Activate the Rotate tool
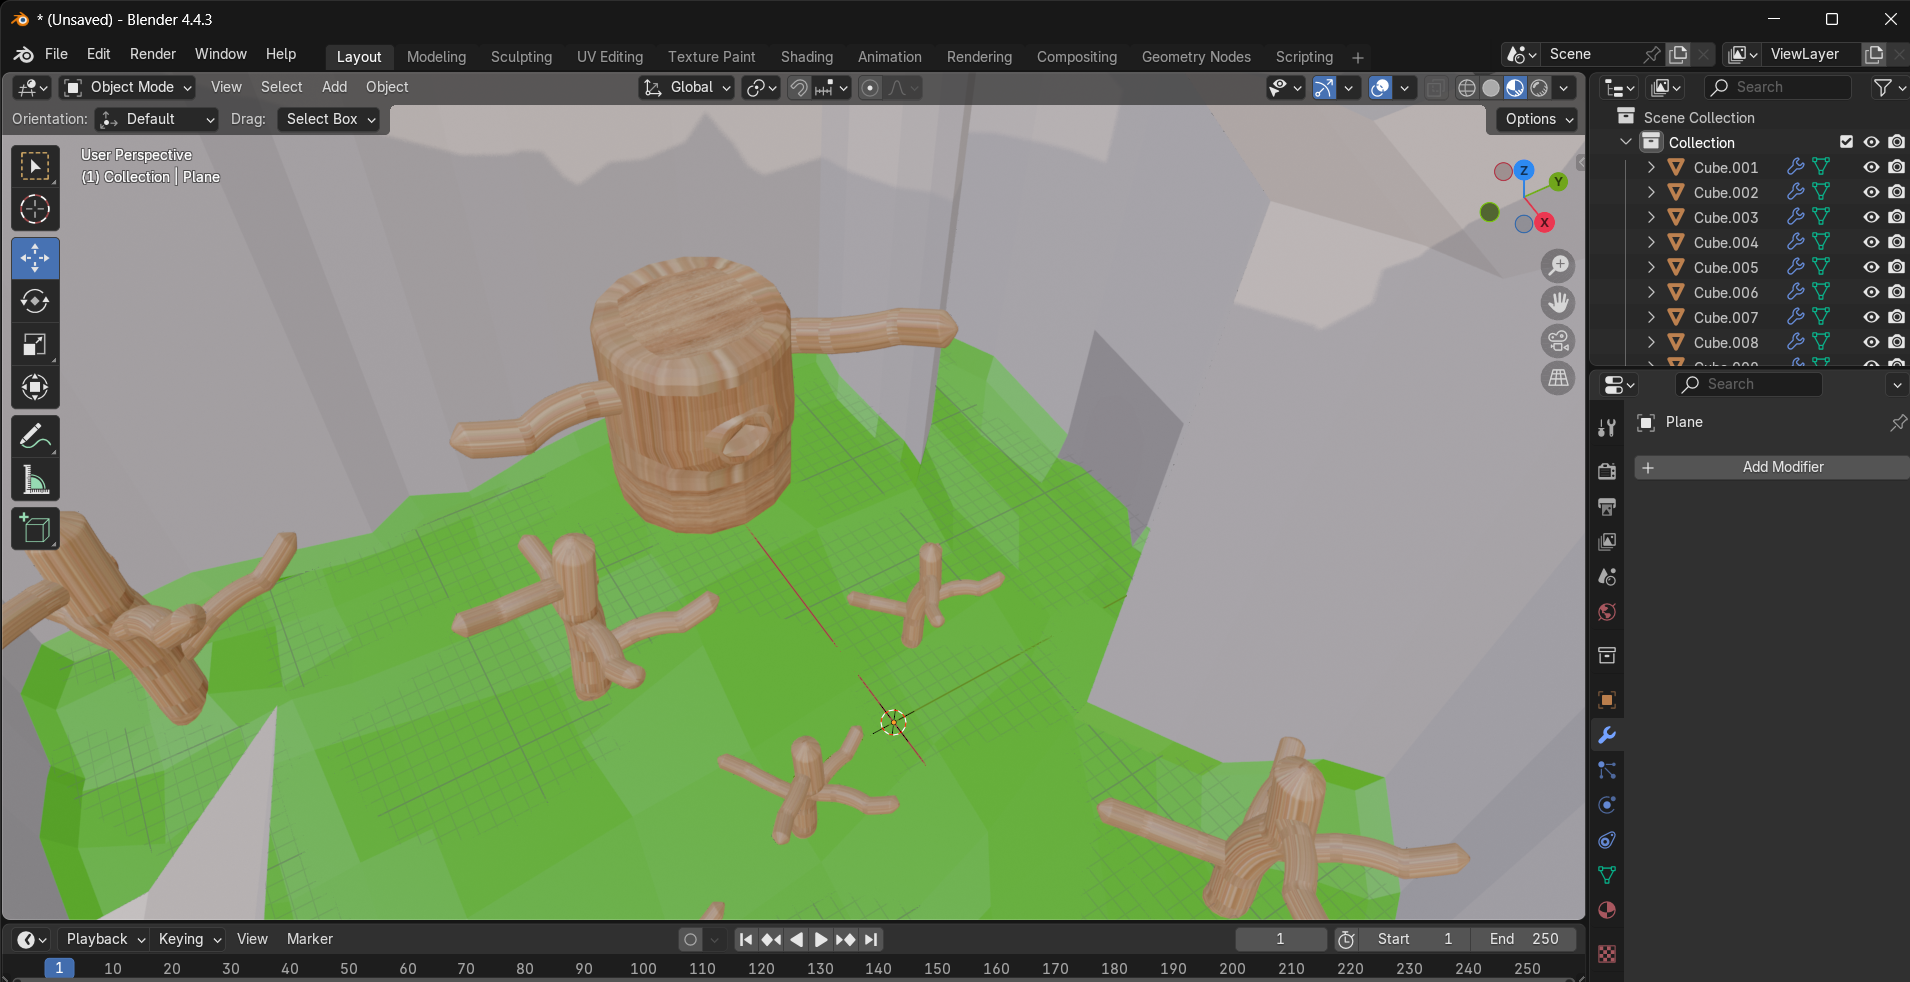This screenshot has width=1910, height=982. coord(35,301)
